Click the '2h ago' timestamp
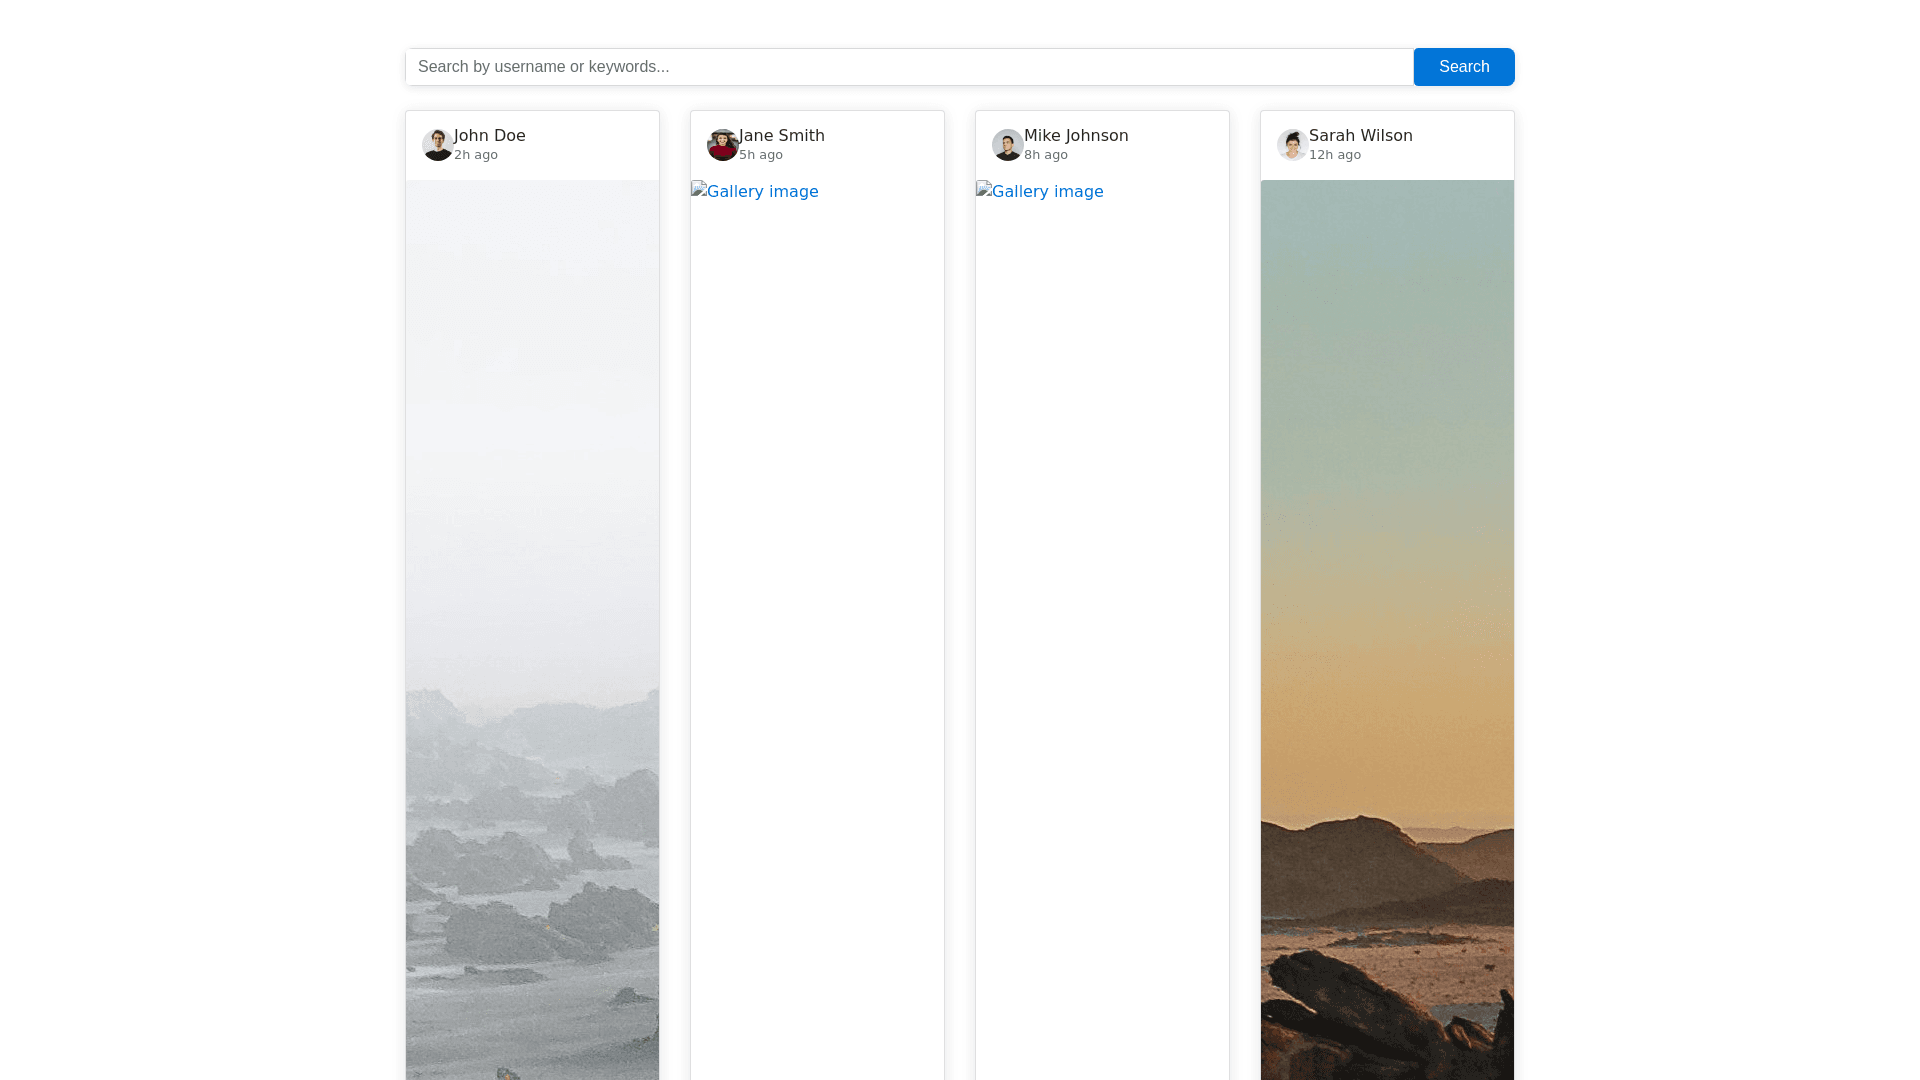 (x=476, y=155)
